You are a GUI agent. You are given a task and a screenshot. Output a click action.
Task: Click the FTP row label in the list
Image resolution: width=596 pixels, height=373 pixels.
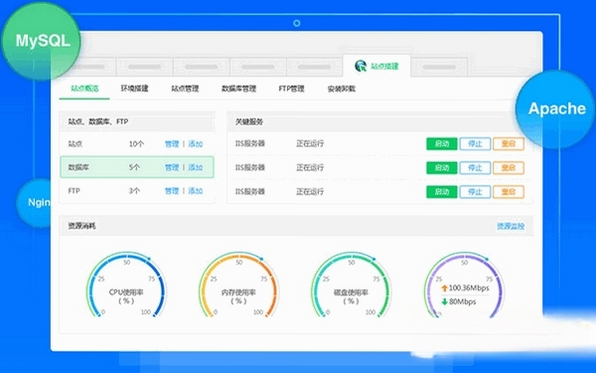(x=74, y=191)
